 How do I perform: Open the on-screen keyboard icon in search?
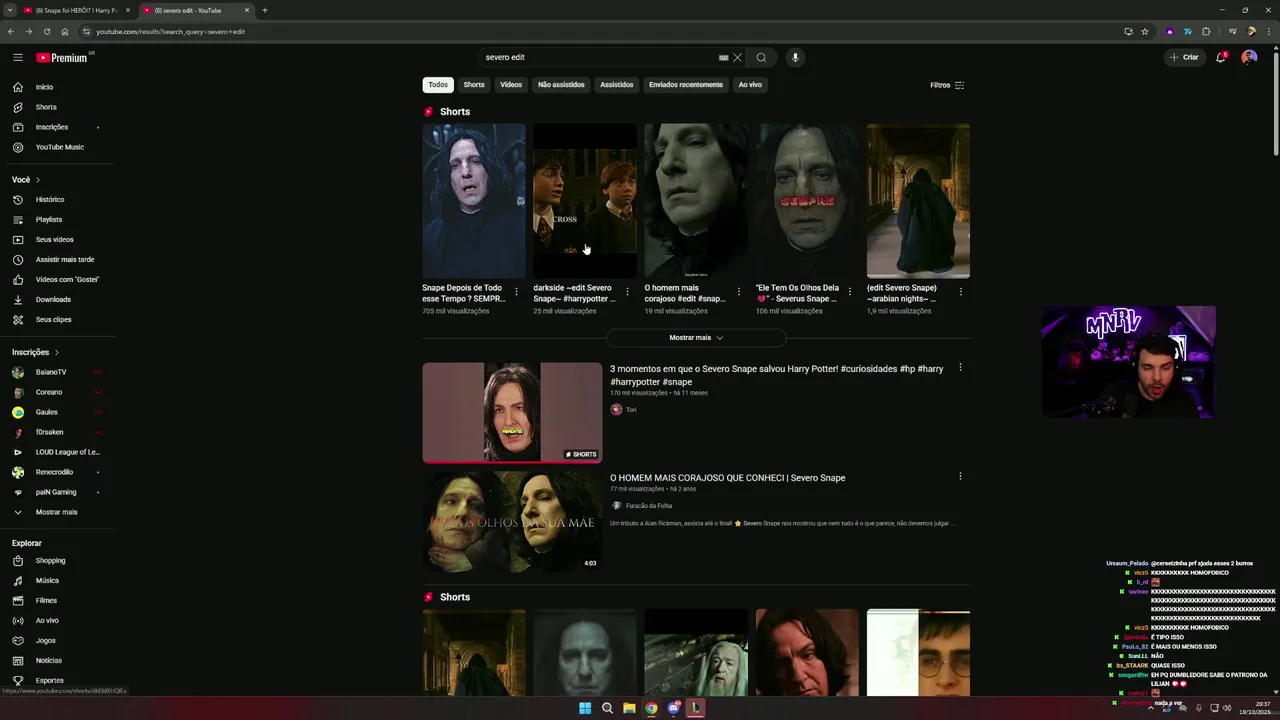coord(723,57)
